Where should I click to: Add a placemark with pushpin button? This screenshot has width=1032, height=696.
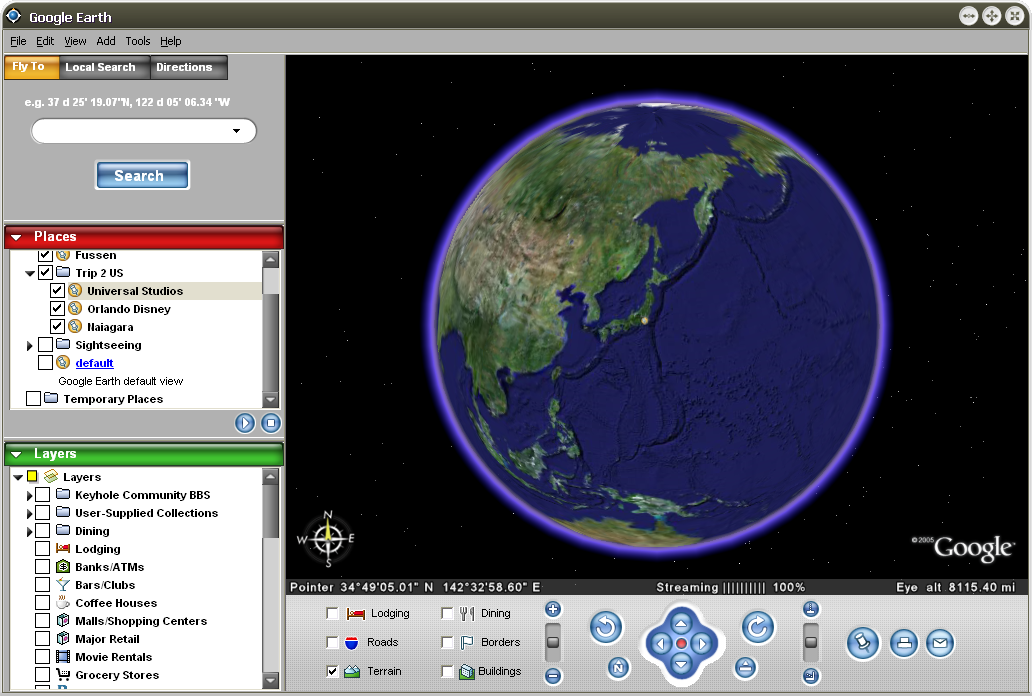[x=862, y=643]
